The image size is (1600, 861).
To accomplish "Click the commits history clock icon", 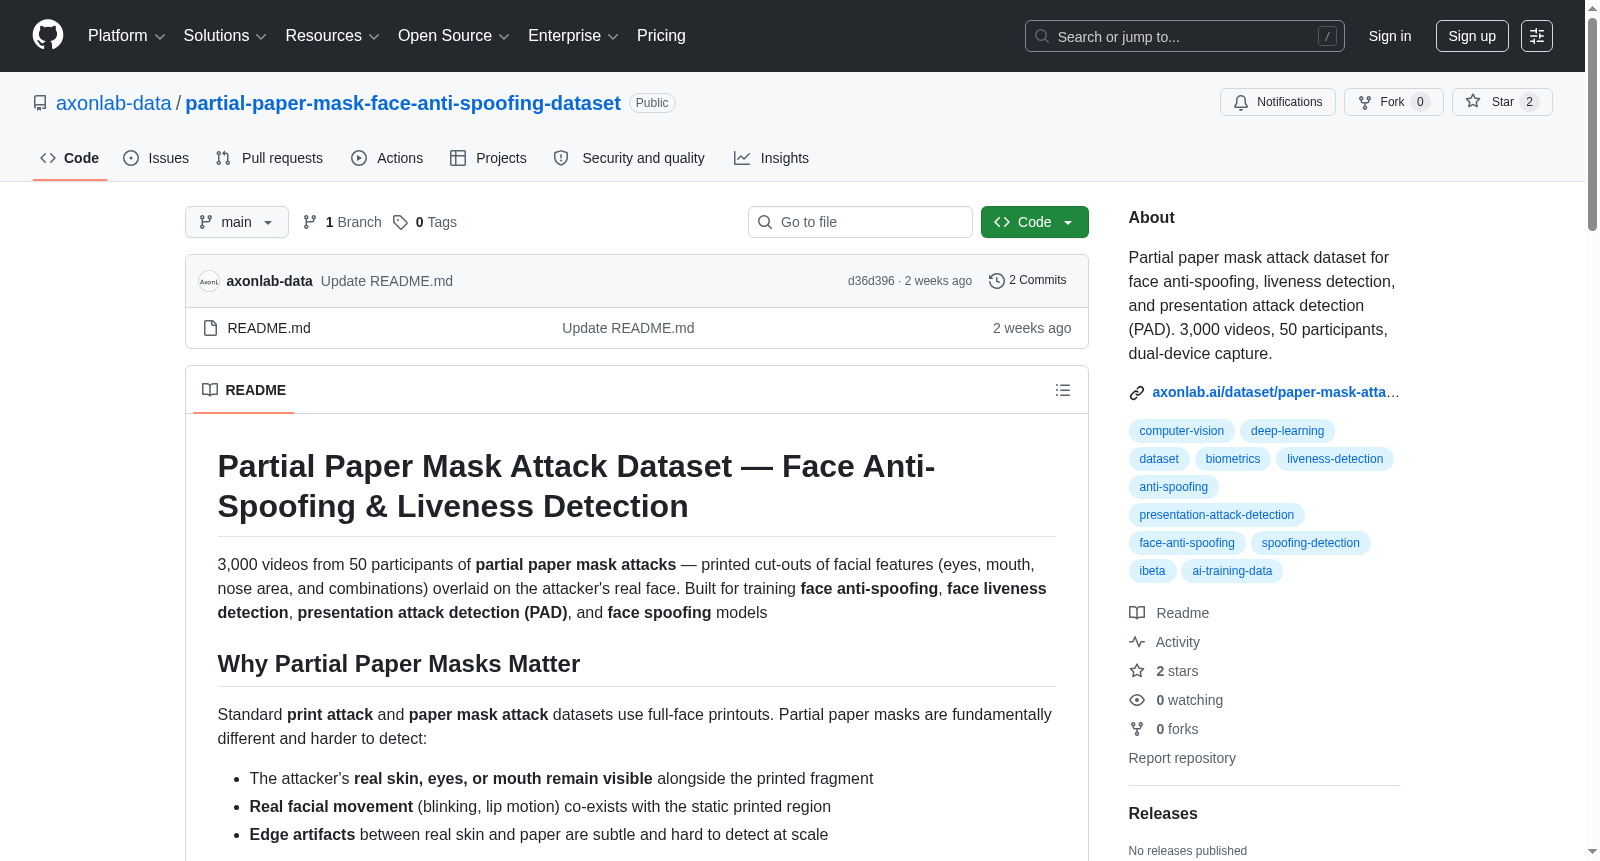I will pos(996,281).
